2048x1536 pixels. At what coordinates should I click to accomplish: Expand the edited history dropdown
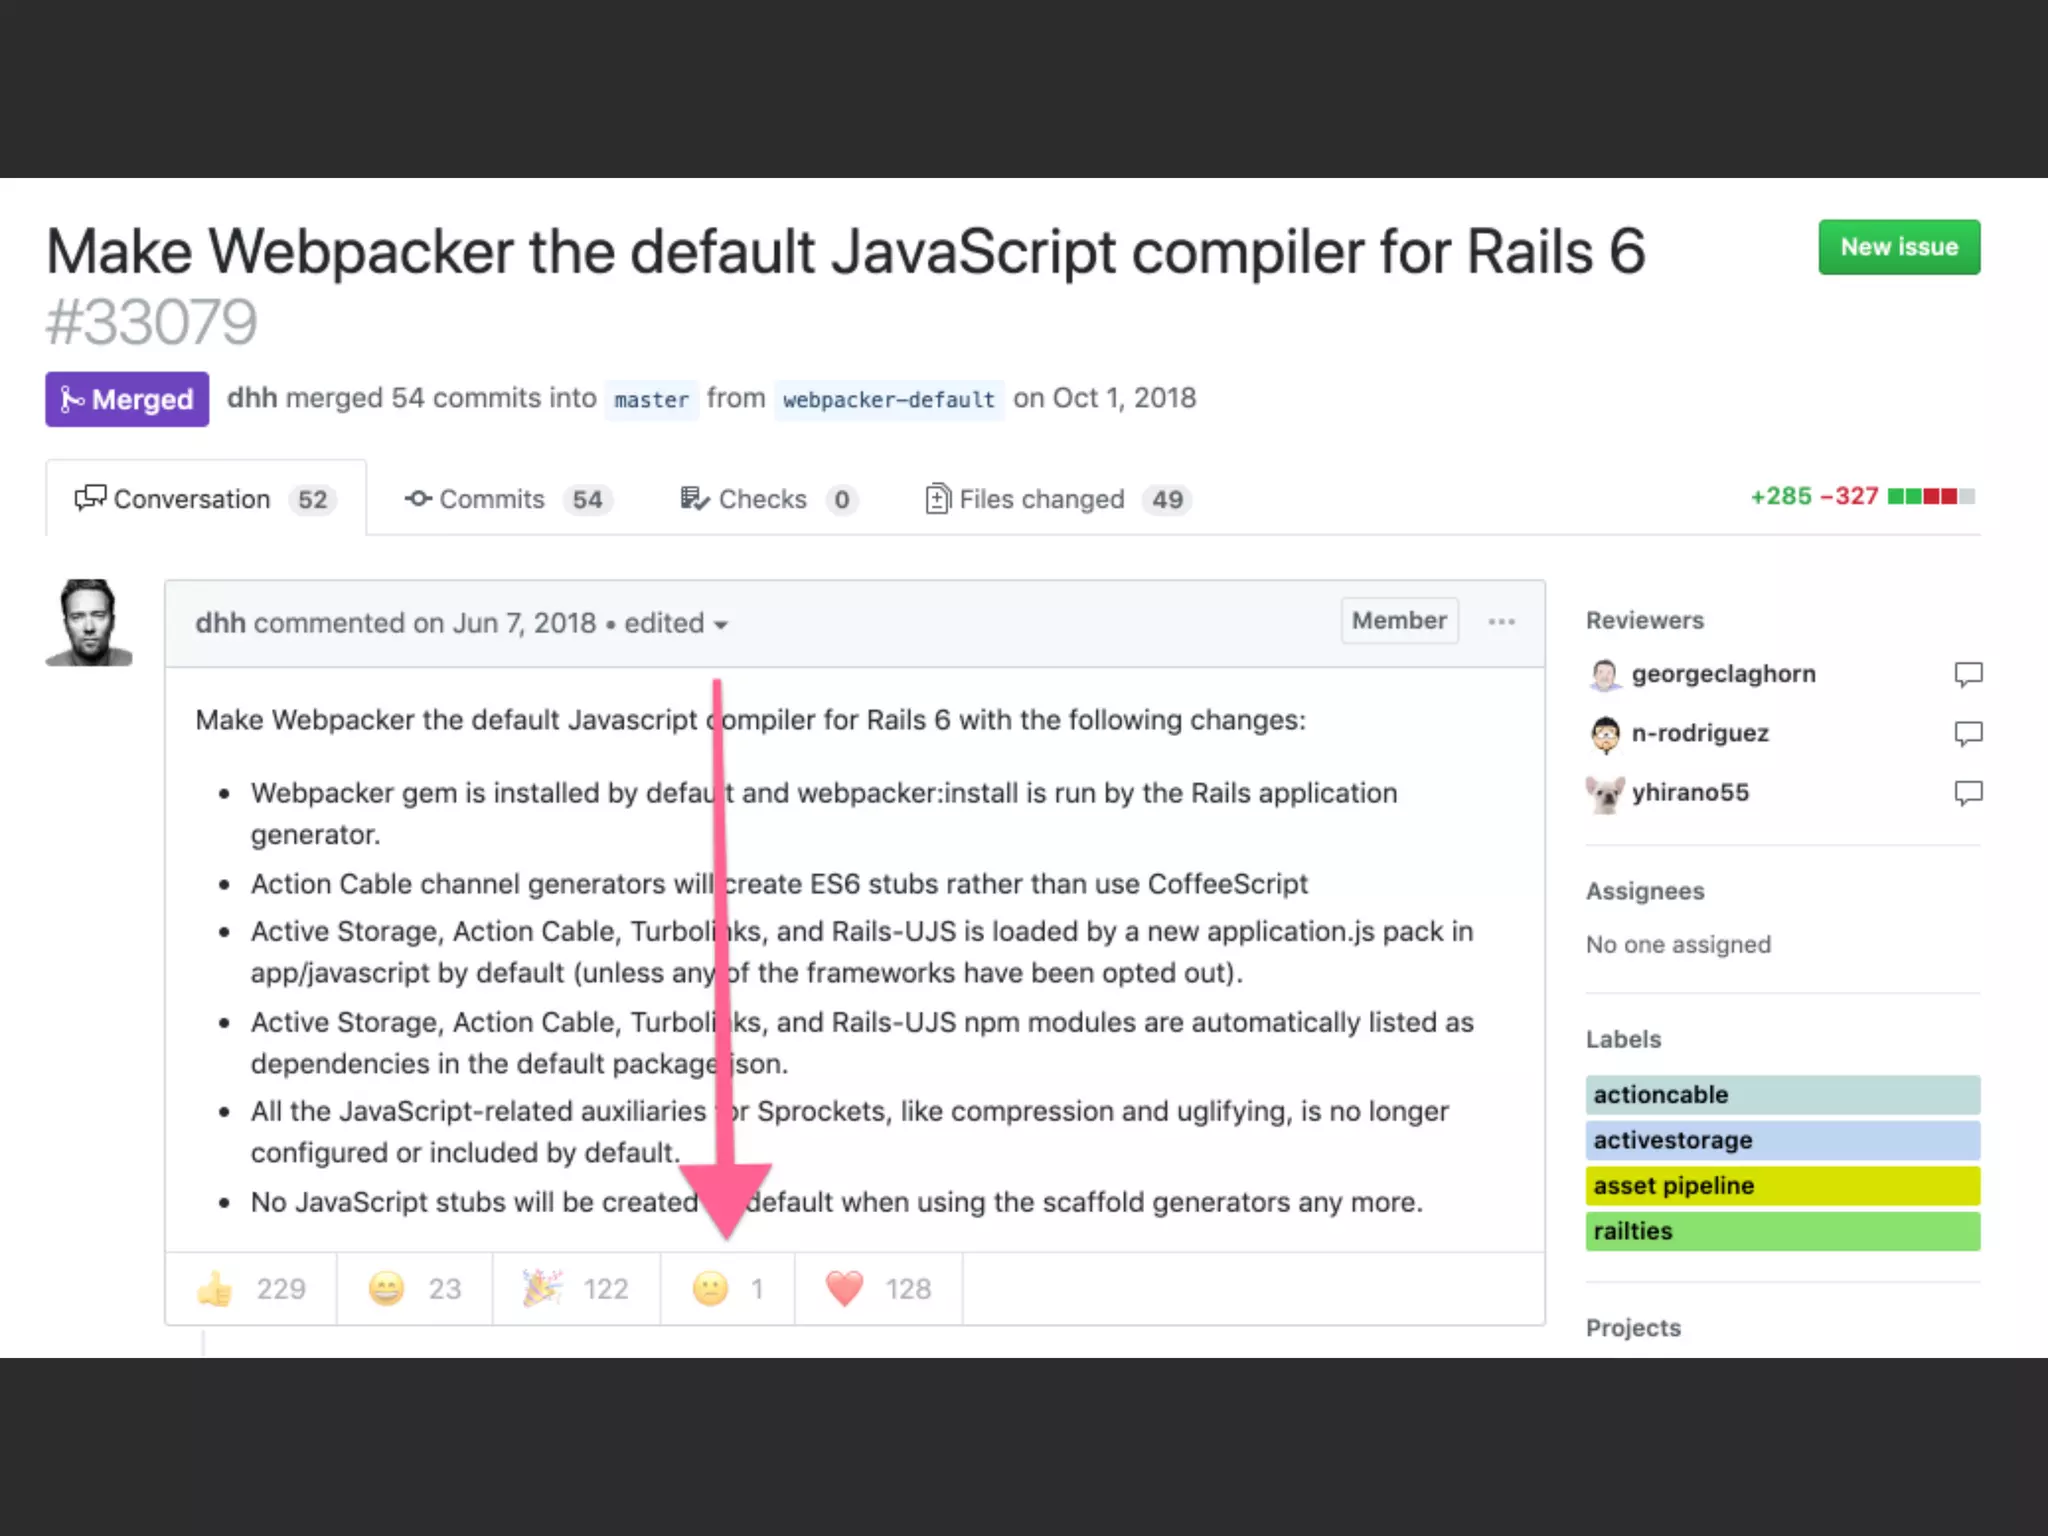click(676, 624)
